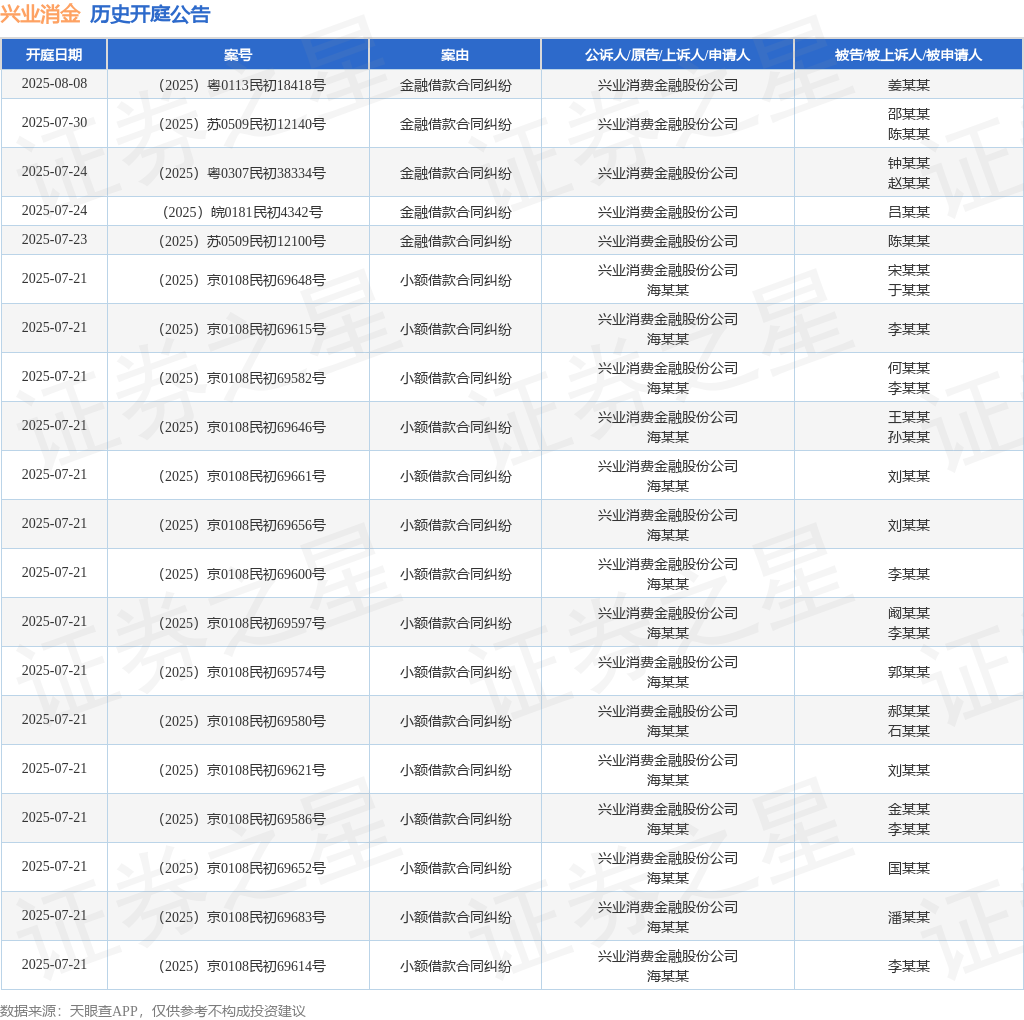Click defendant 吕某某
This screenshot has height=1020, width=1024.
click(x=908, y=212)
